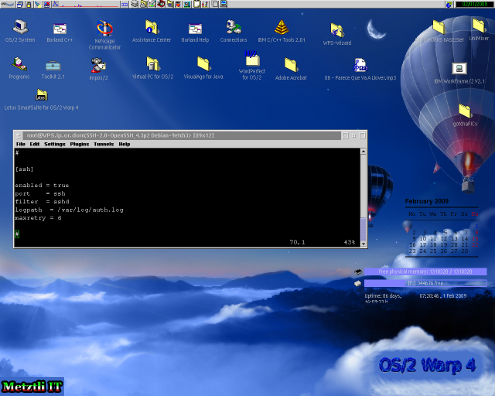The height and width of the screenshot is (396, 495).
Task: Open the Virtual PC for OS/2 folder
Action: click(153, 64)
